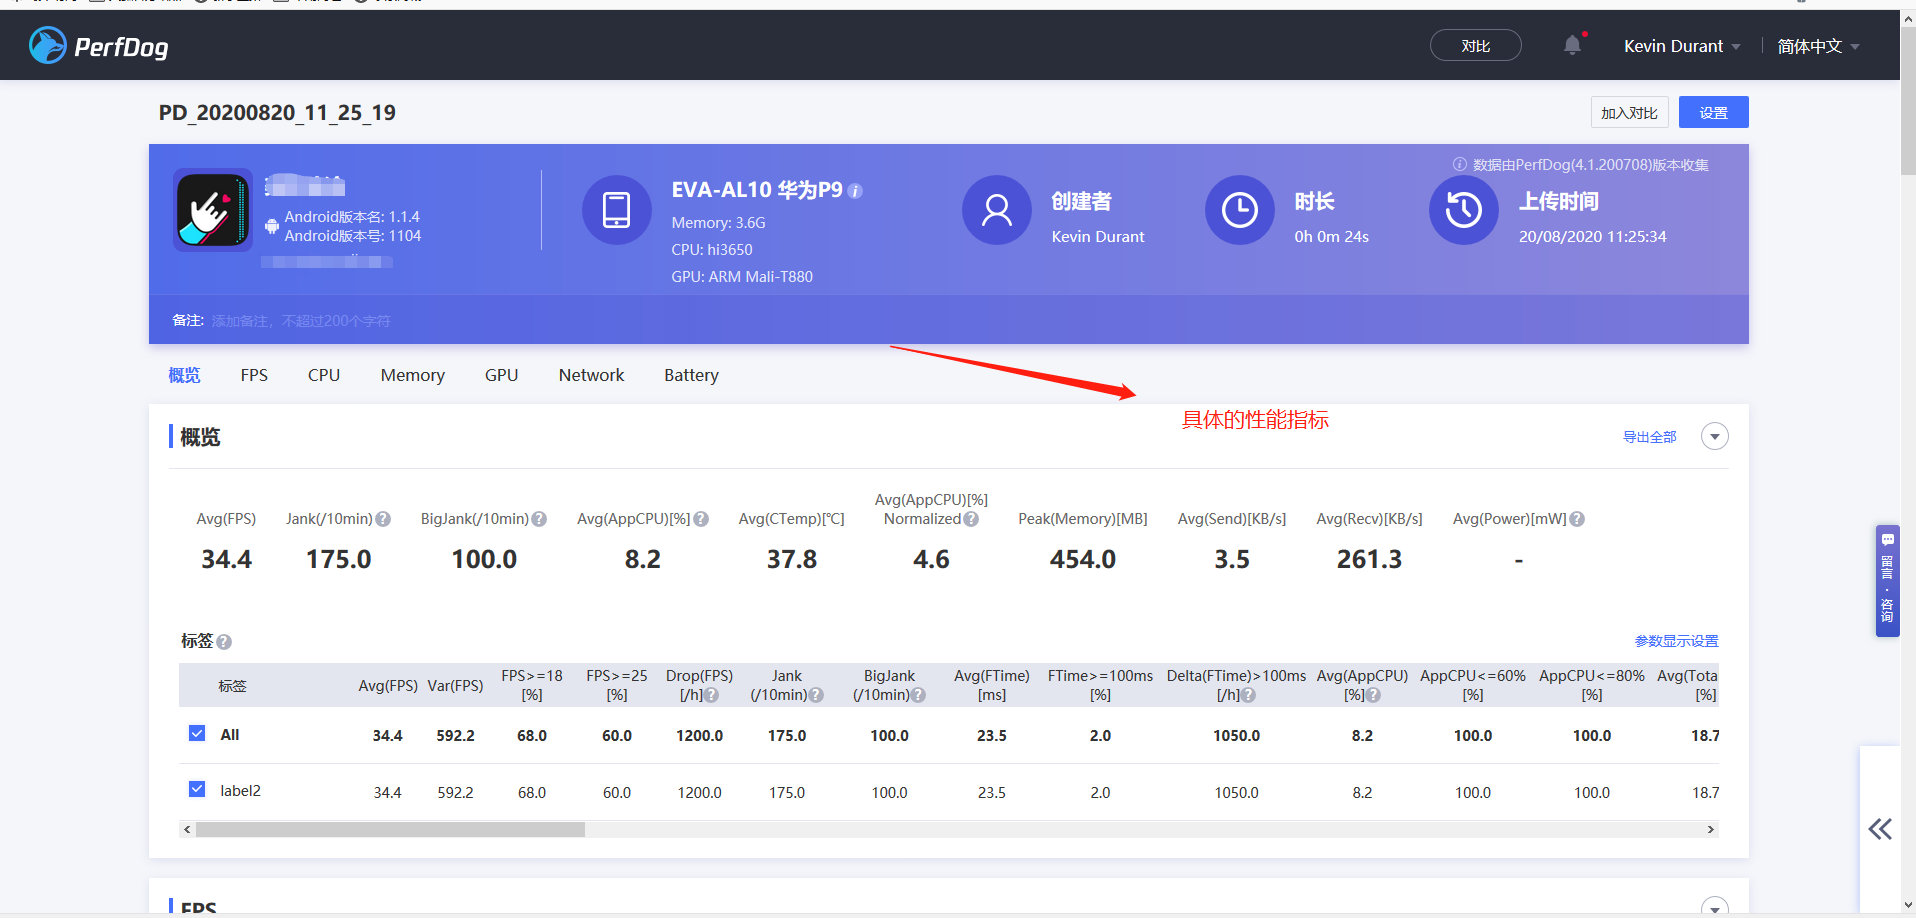
Task: Uncheck the label2 checkbox
Action: [x=197, y=789]
